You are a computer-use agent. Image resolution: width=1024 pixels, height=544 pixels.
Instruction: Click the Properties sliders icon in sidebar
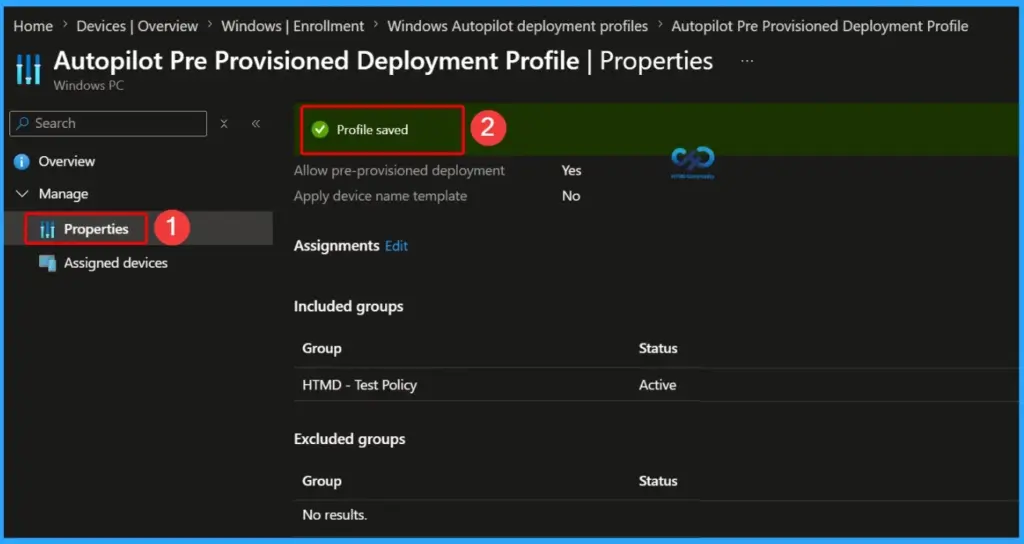pyautogui.click(x=47, y=229)
